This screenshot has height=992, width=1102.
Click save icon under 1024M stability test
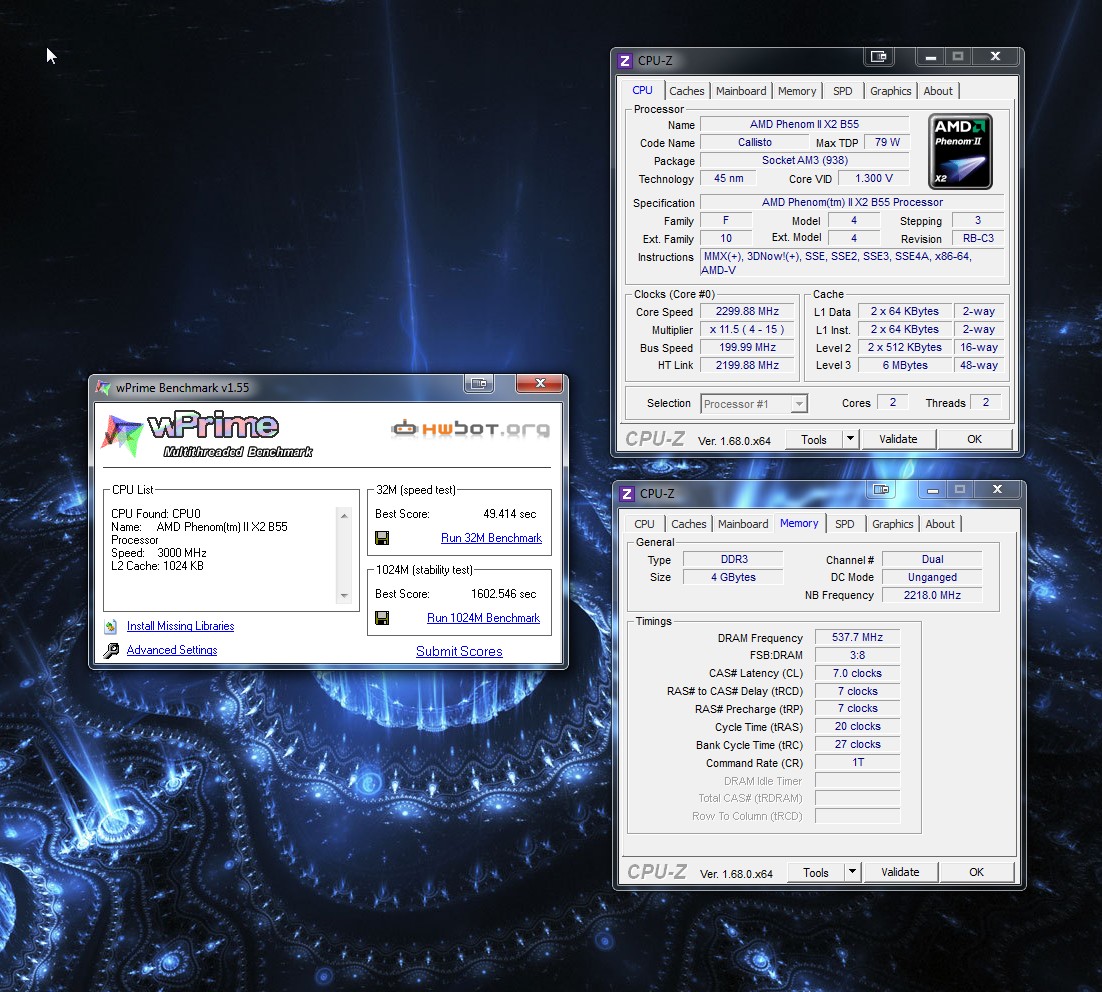(382, 618)
